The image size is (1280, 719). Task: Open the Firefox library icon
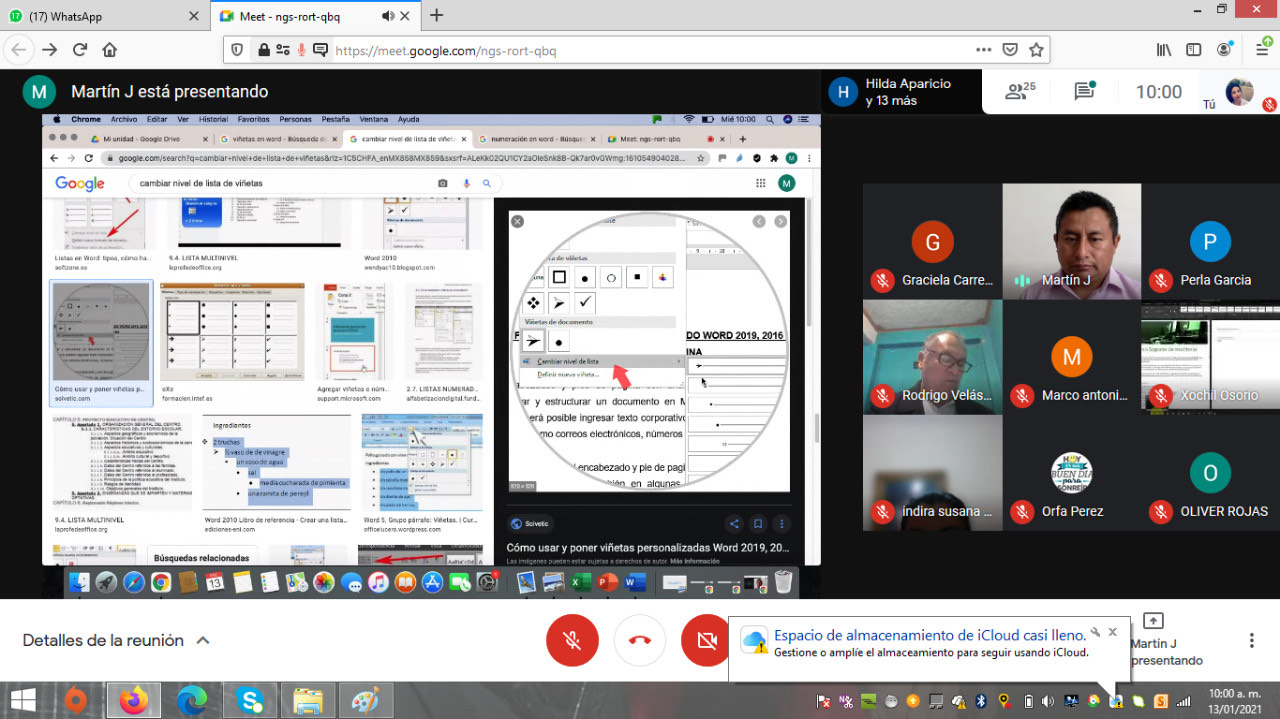point(1164,50)
